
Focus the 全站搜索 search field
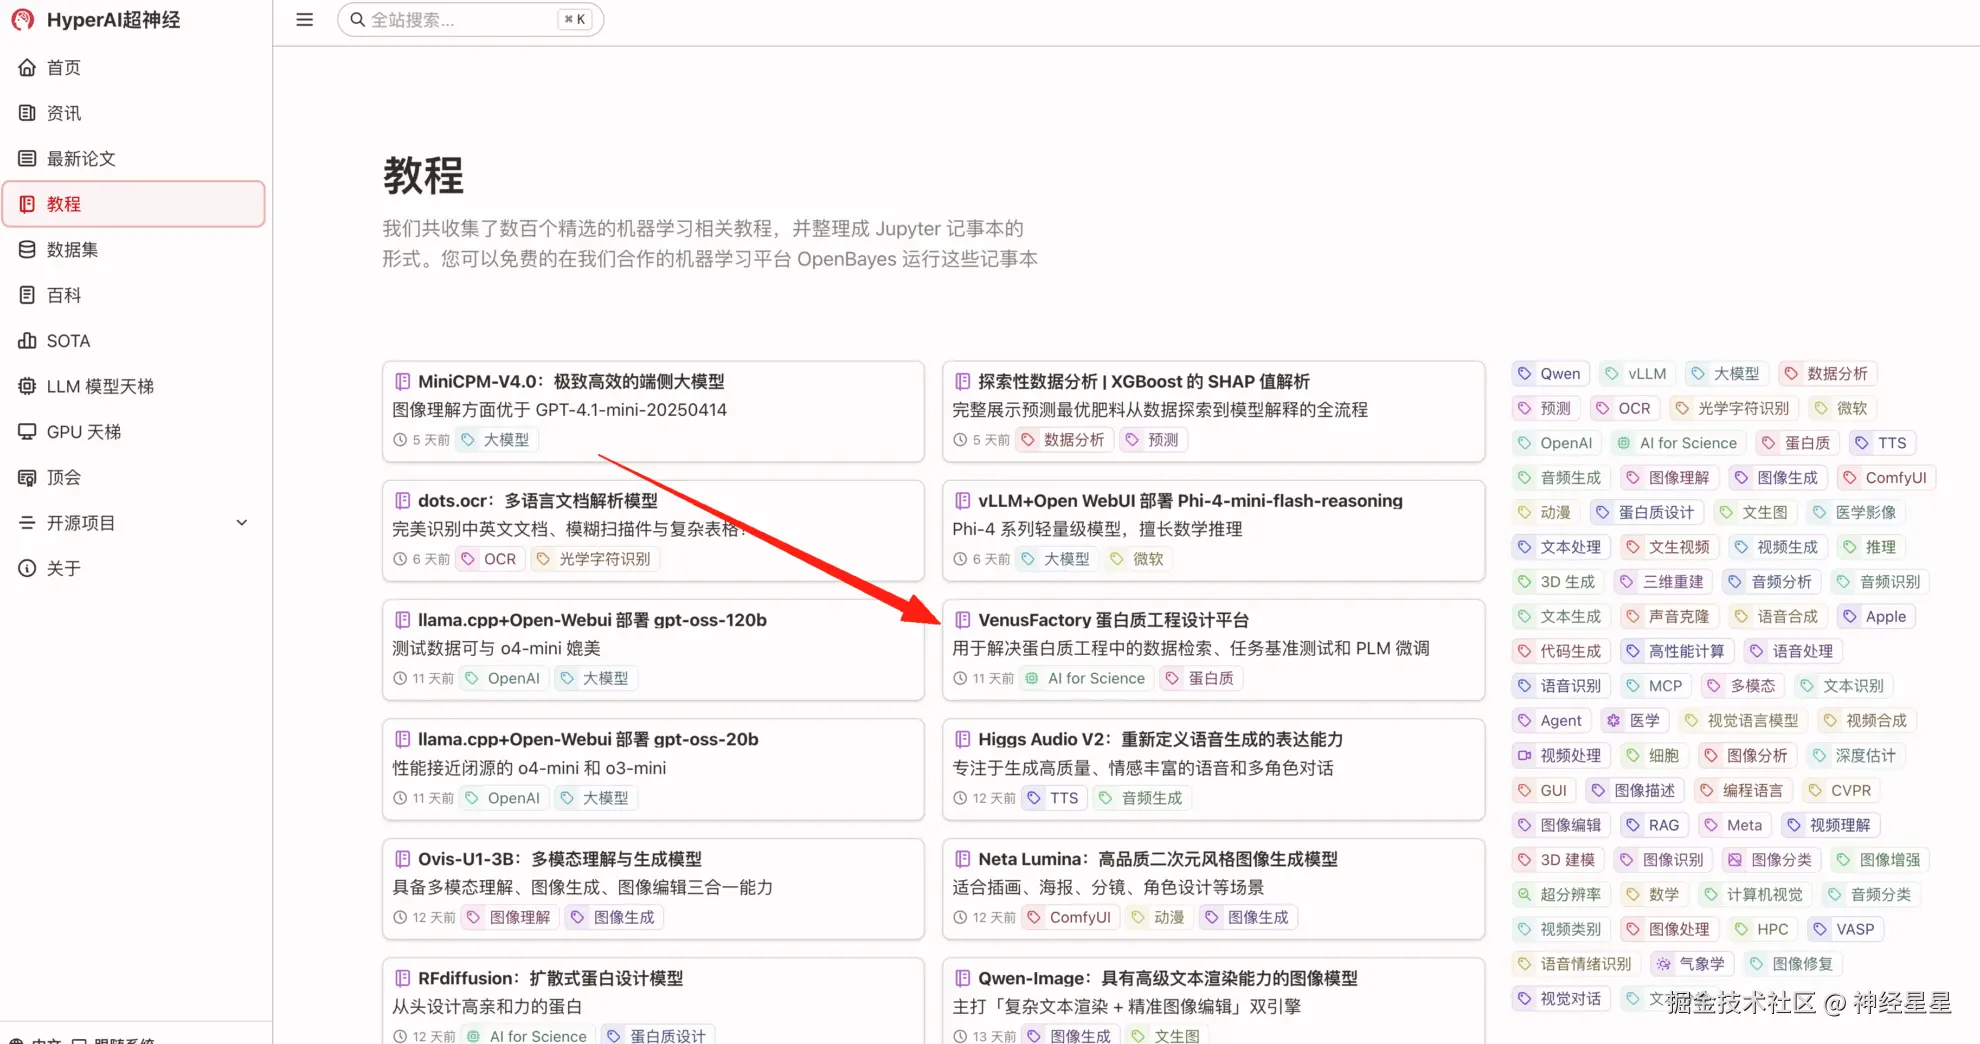coord(470,20)
